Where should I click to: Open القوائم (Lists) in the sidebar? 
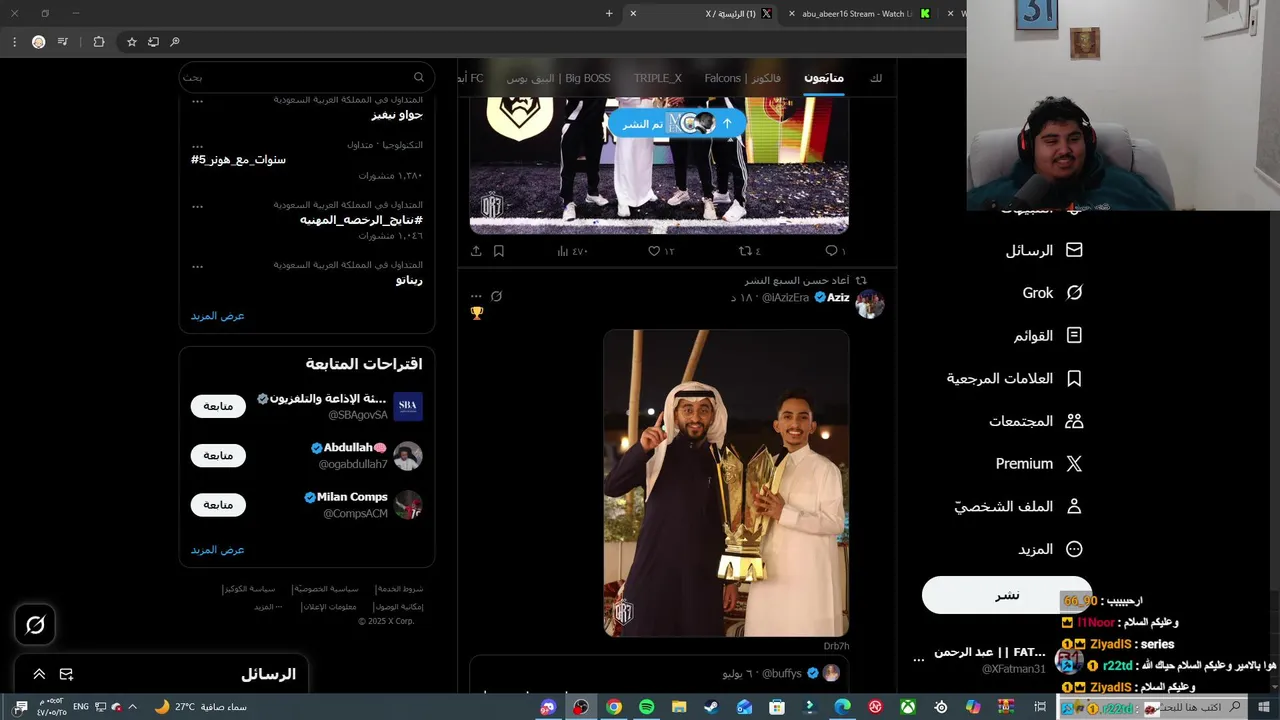[x=1048, y=336]
